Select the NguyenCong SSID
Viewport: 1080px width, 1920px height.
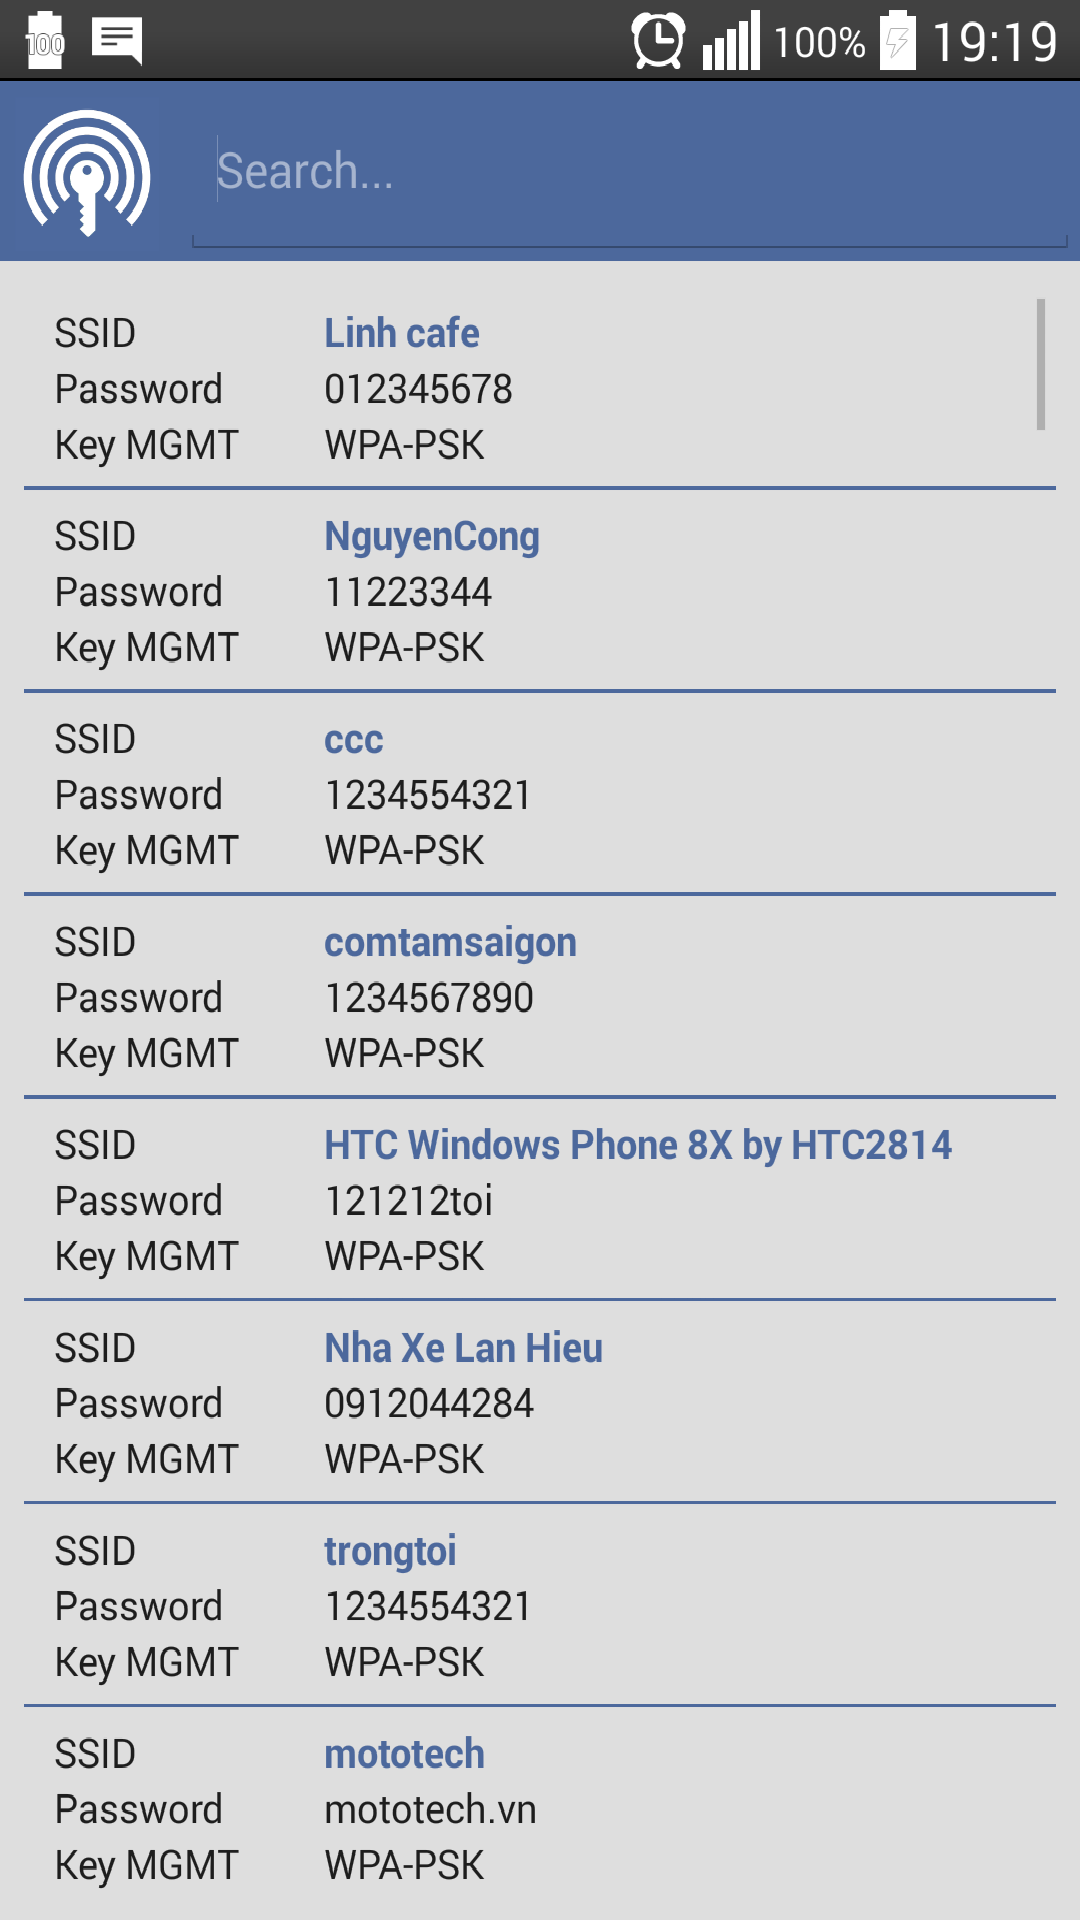click(x=431, y=536)
